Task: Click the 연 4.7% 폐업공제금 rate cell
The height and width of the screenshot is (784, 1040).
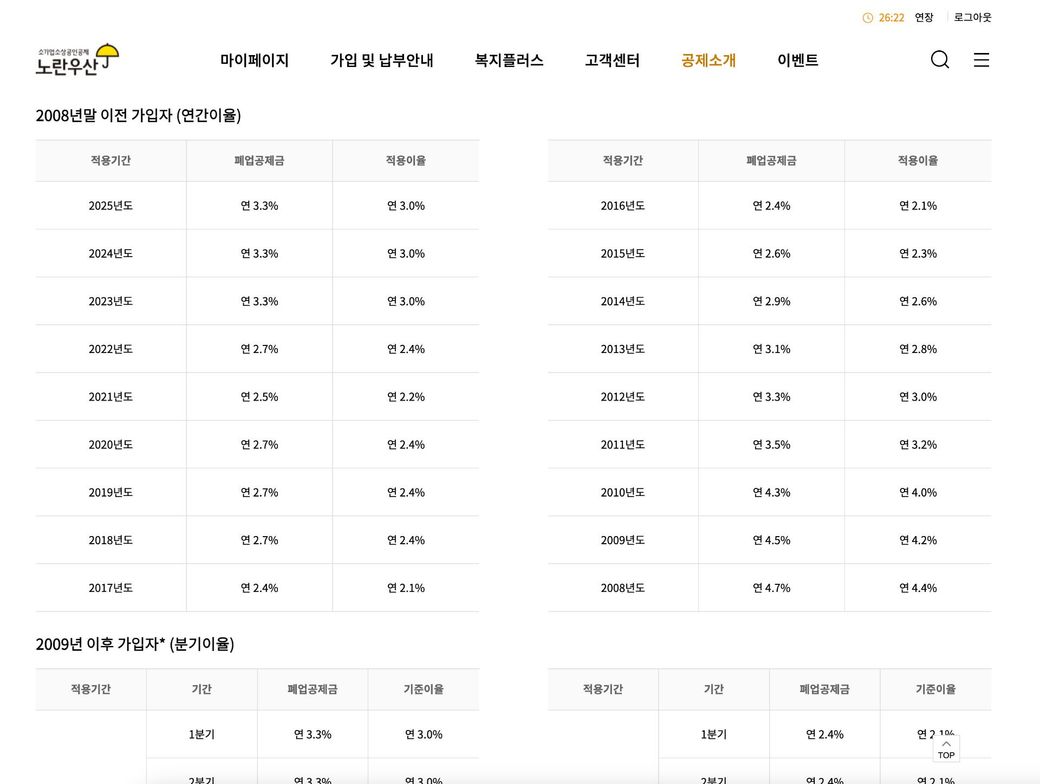Action: point(771,588)
